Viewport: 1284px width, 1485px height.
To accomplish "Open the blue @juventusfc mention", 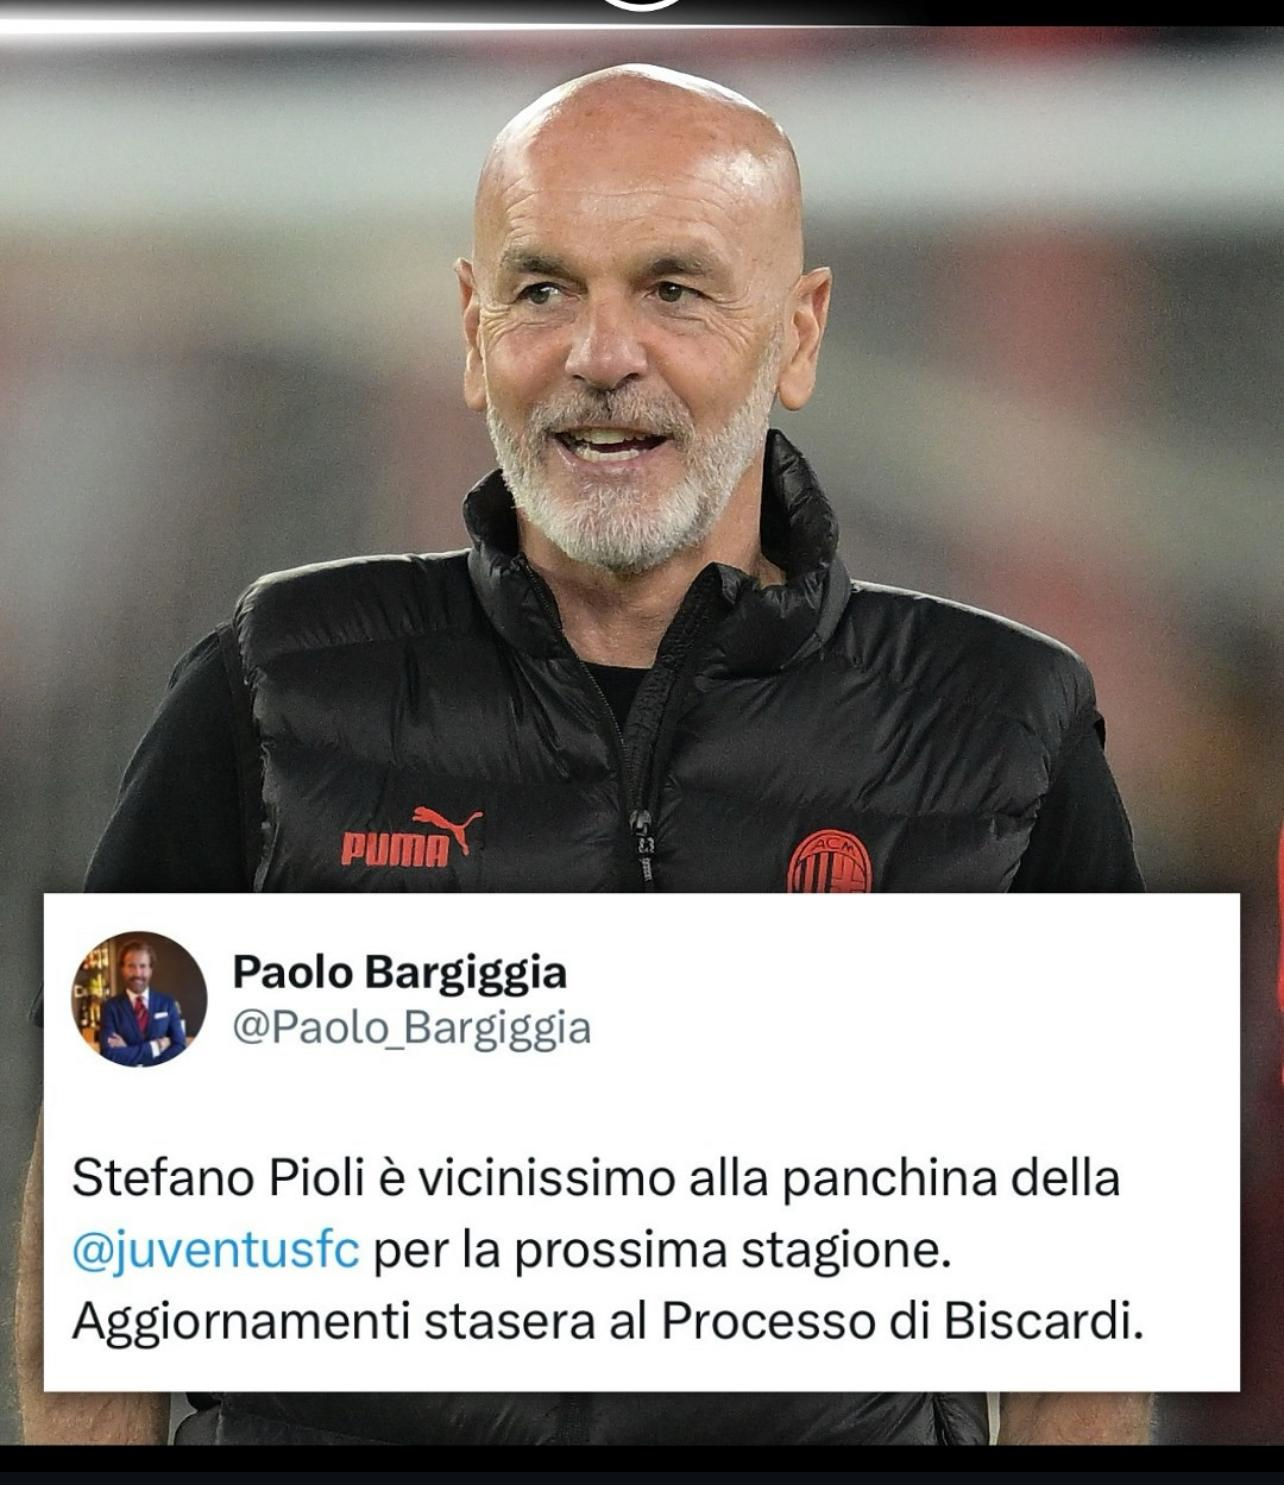I will 215,1251.
